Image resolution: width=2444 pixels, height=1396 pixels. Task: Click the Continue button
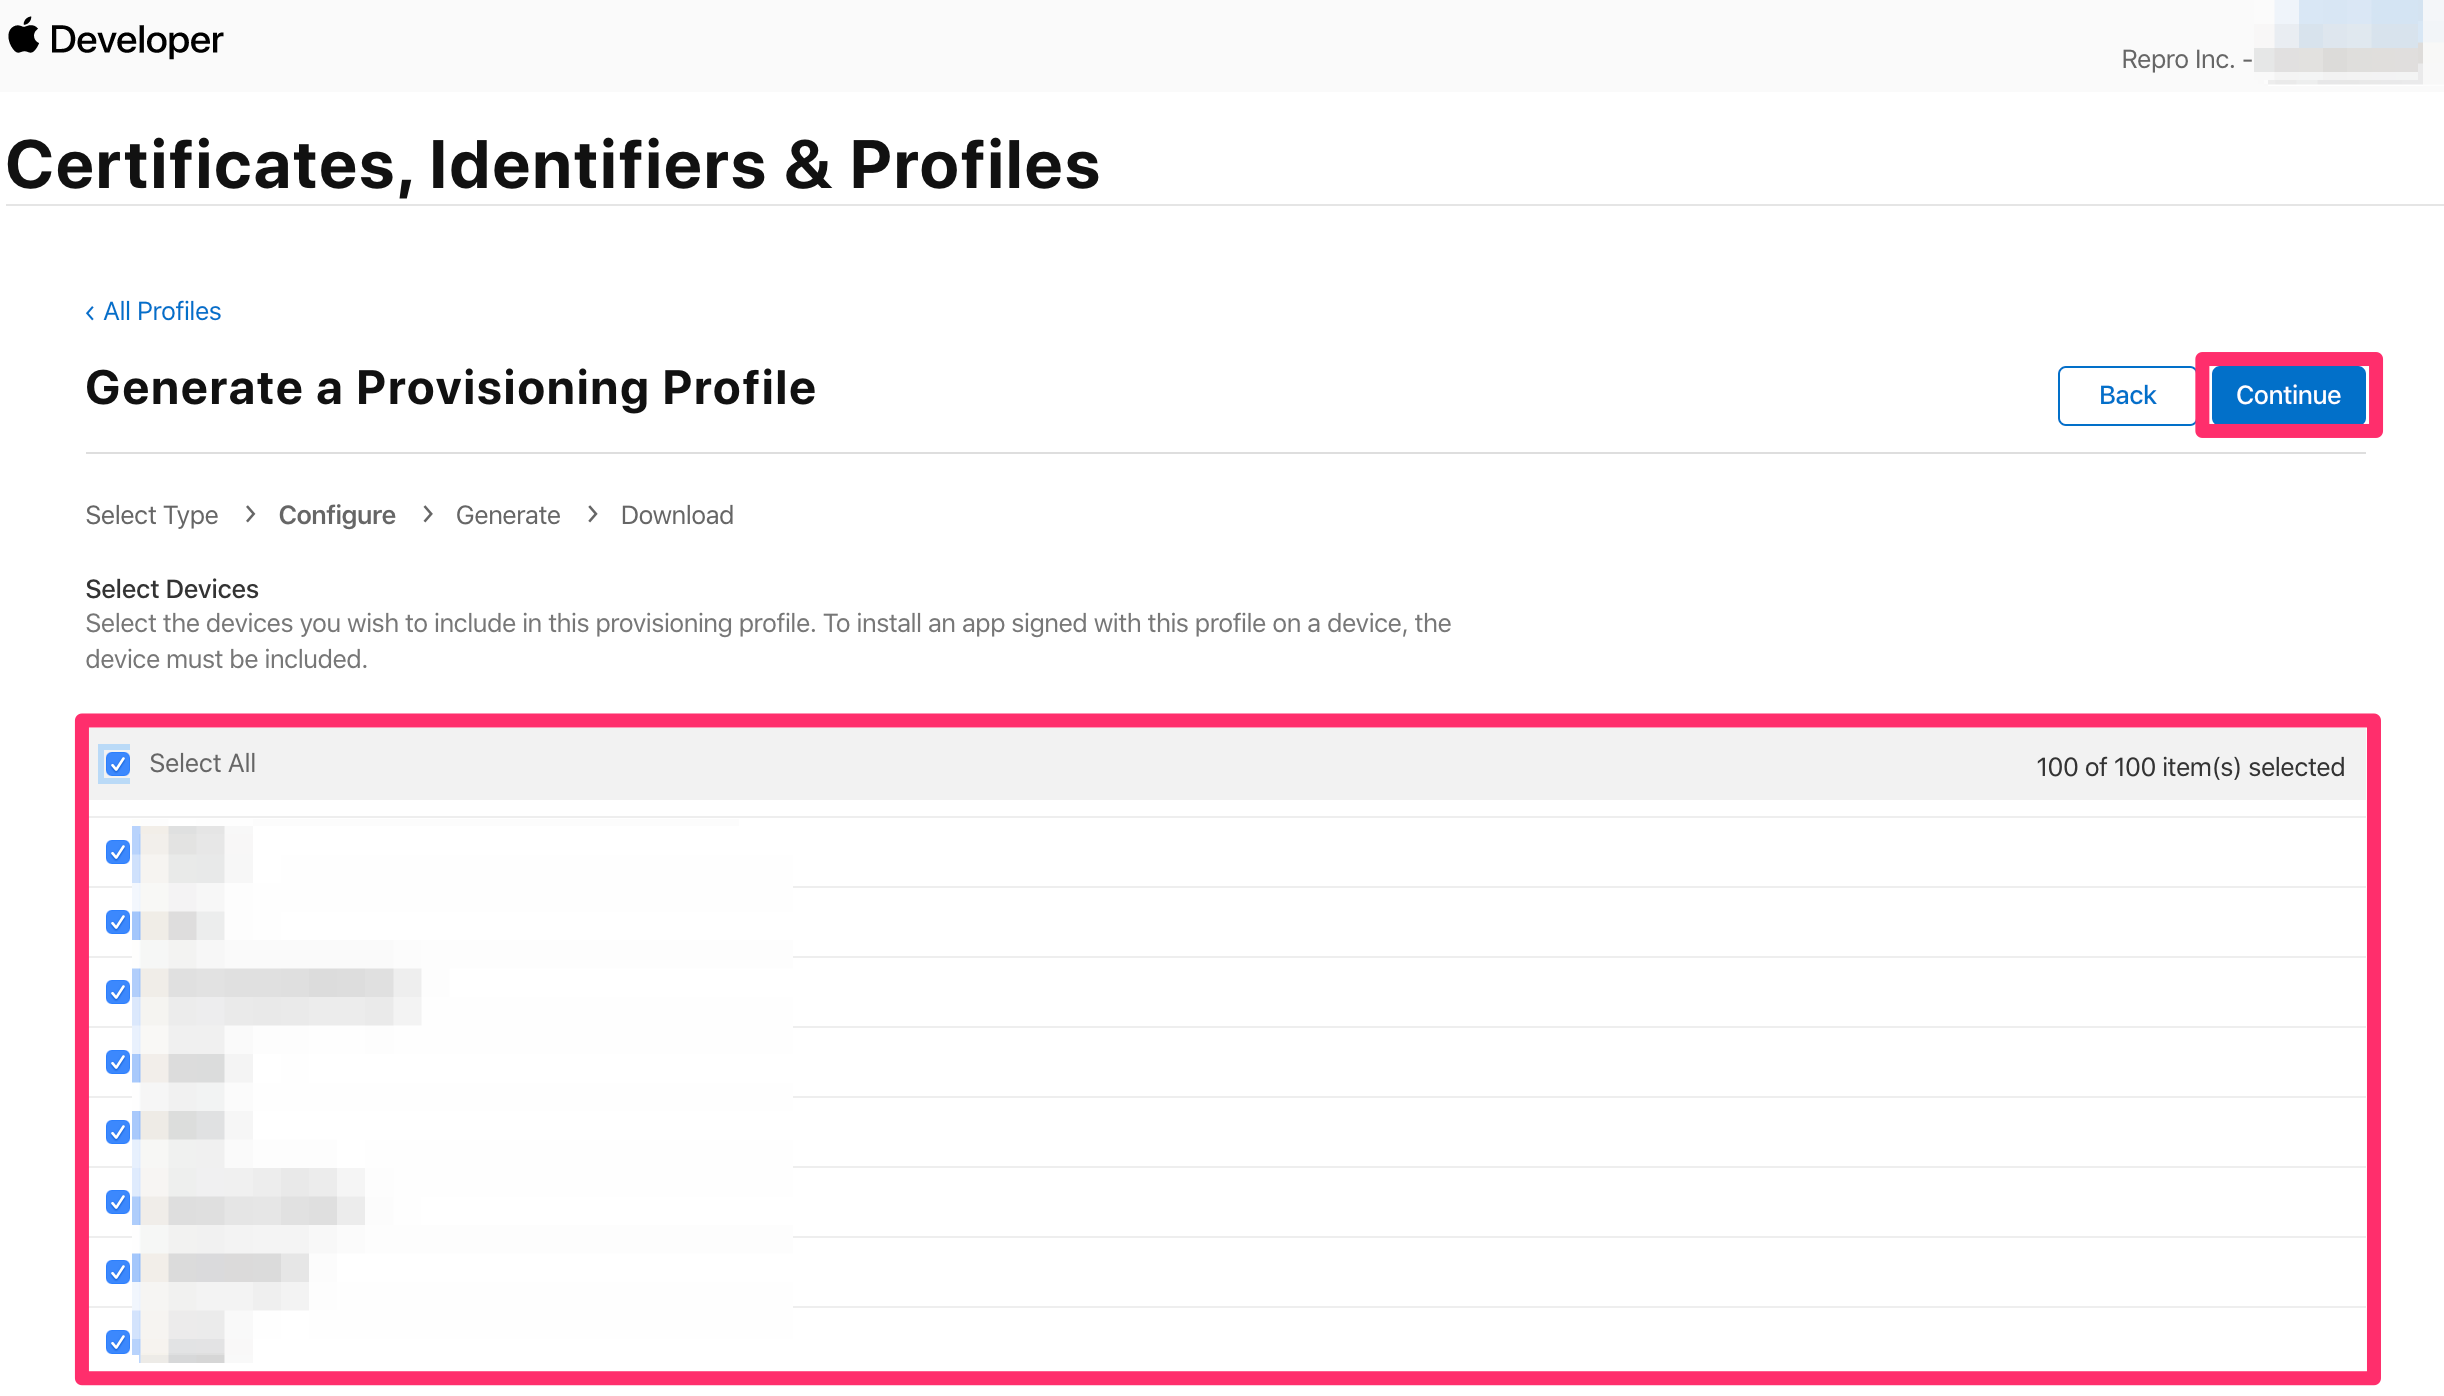[2288, 396]
